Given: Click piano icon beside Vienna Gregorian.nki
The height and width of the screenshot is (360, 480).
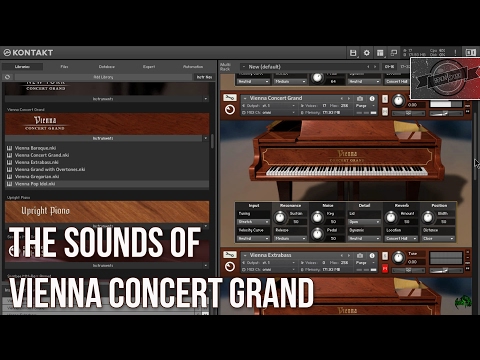Looking at the screenshot, I should (x=10, y=177).
